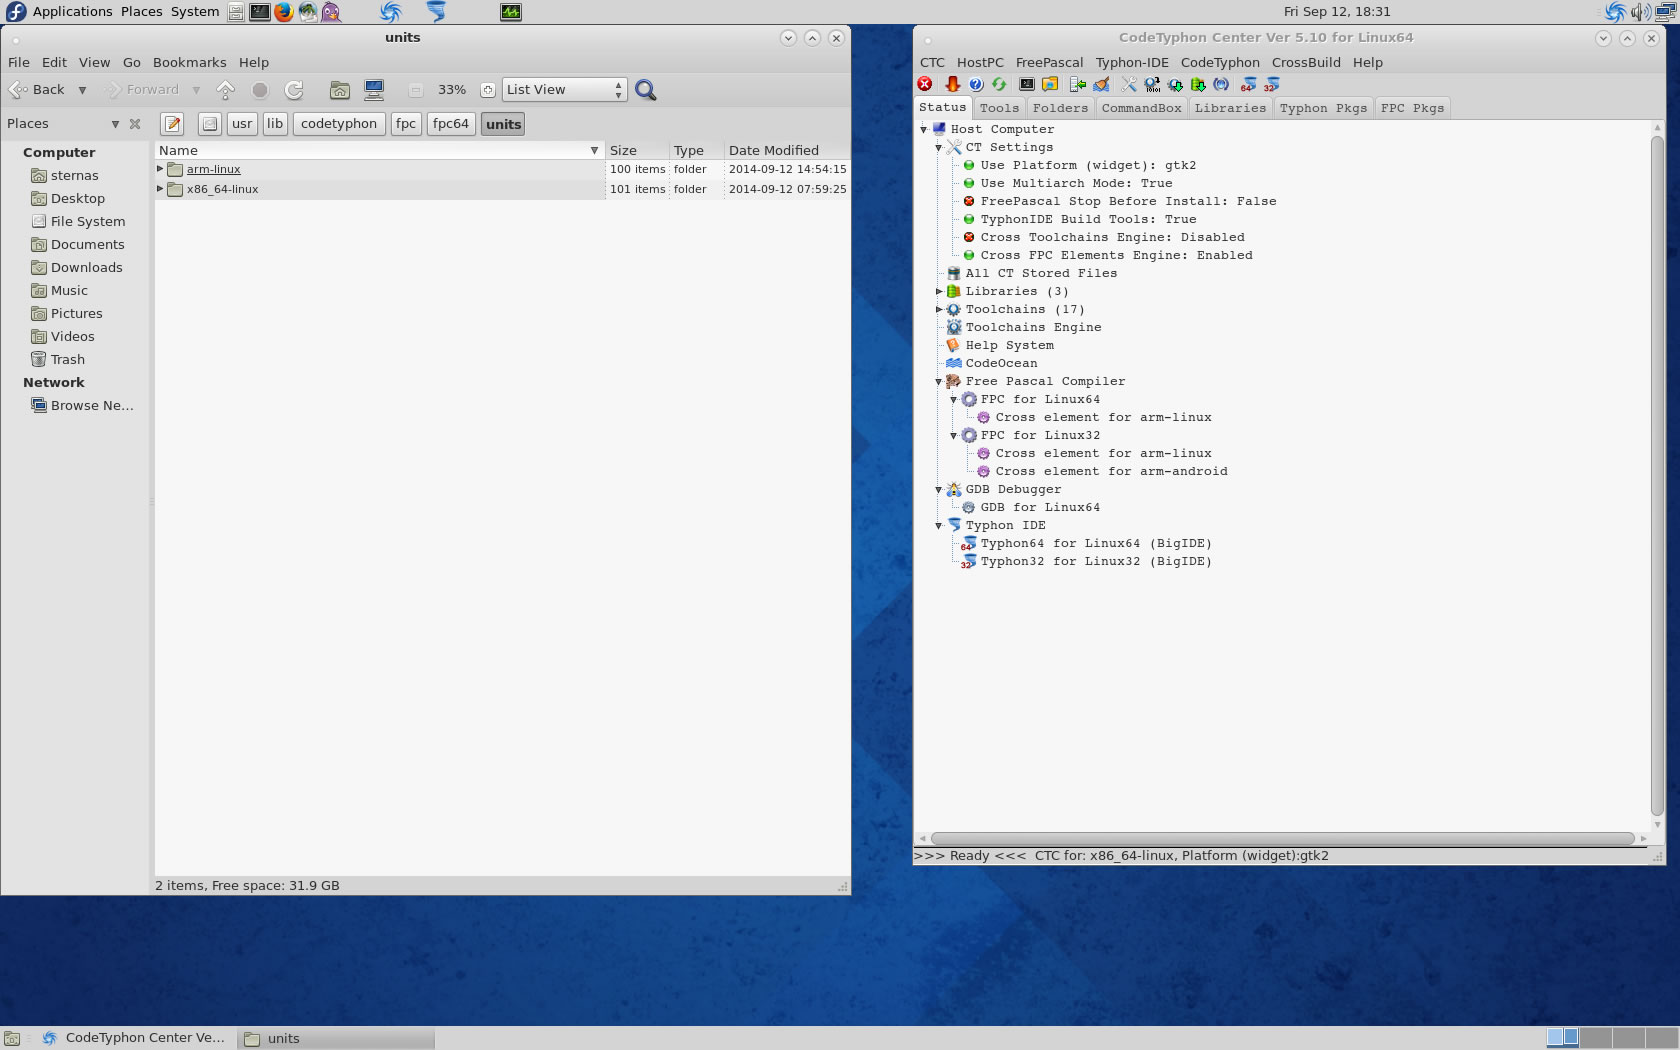Viewport: 1680px width, 1050px height.
Task: Open Trash in the Places sidebar
Action: click(x=68, y=359)
